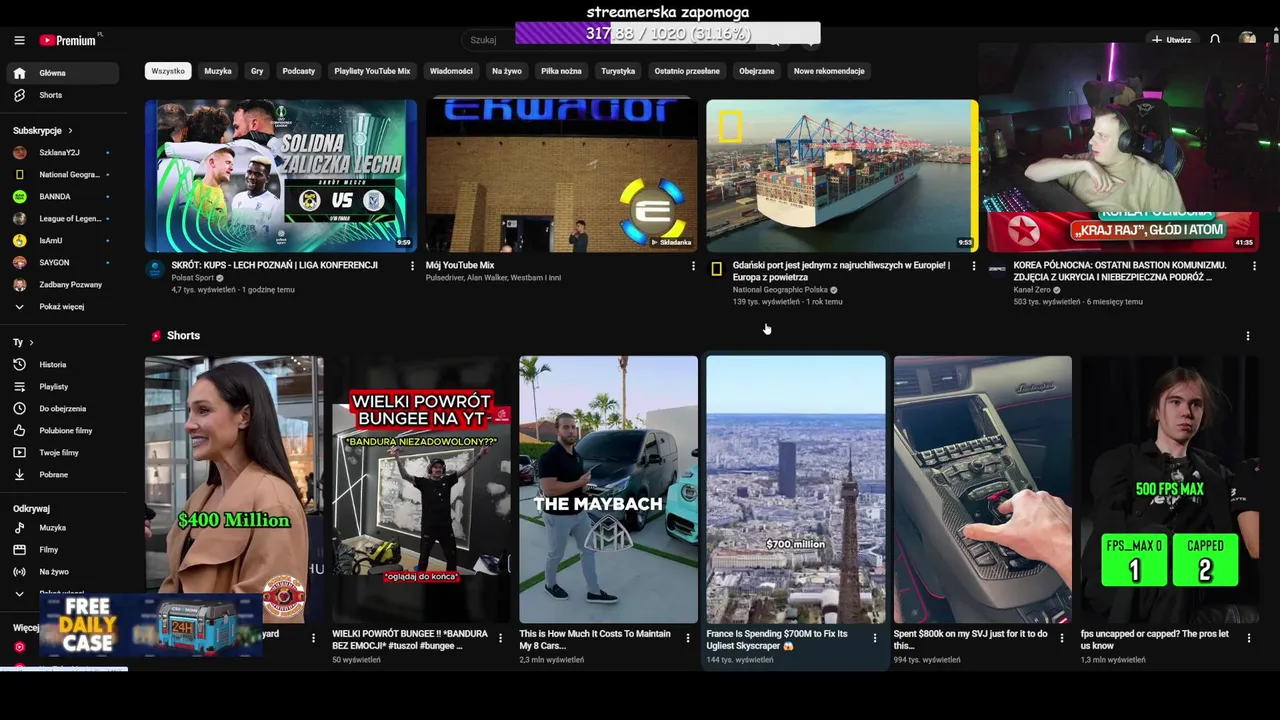Open options for France $700M short
The height and width of the screenshot is (720, 1280).
click(874, 638)
